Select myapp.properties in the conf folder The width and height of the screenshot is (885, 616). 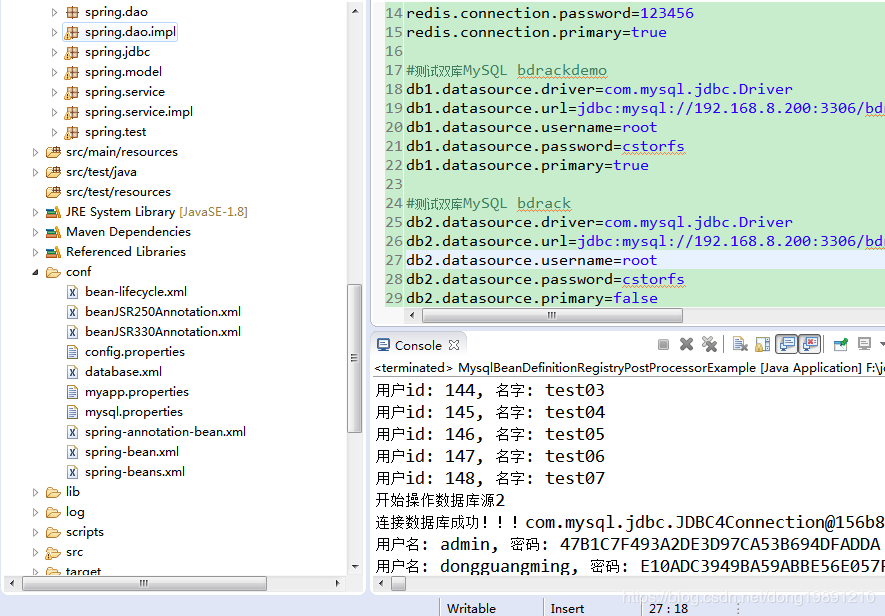point(137,392)
